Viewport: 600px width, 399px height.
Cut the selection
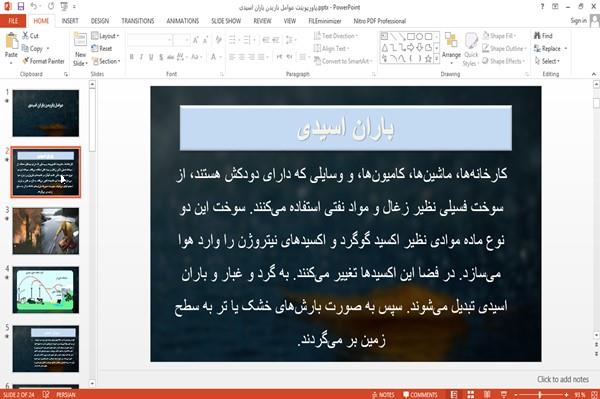click(x=31, y=36)
